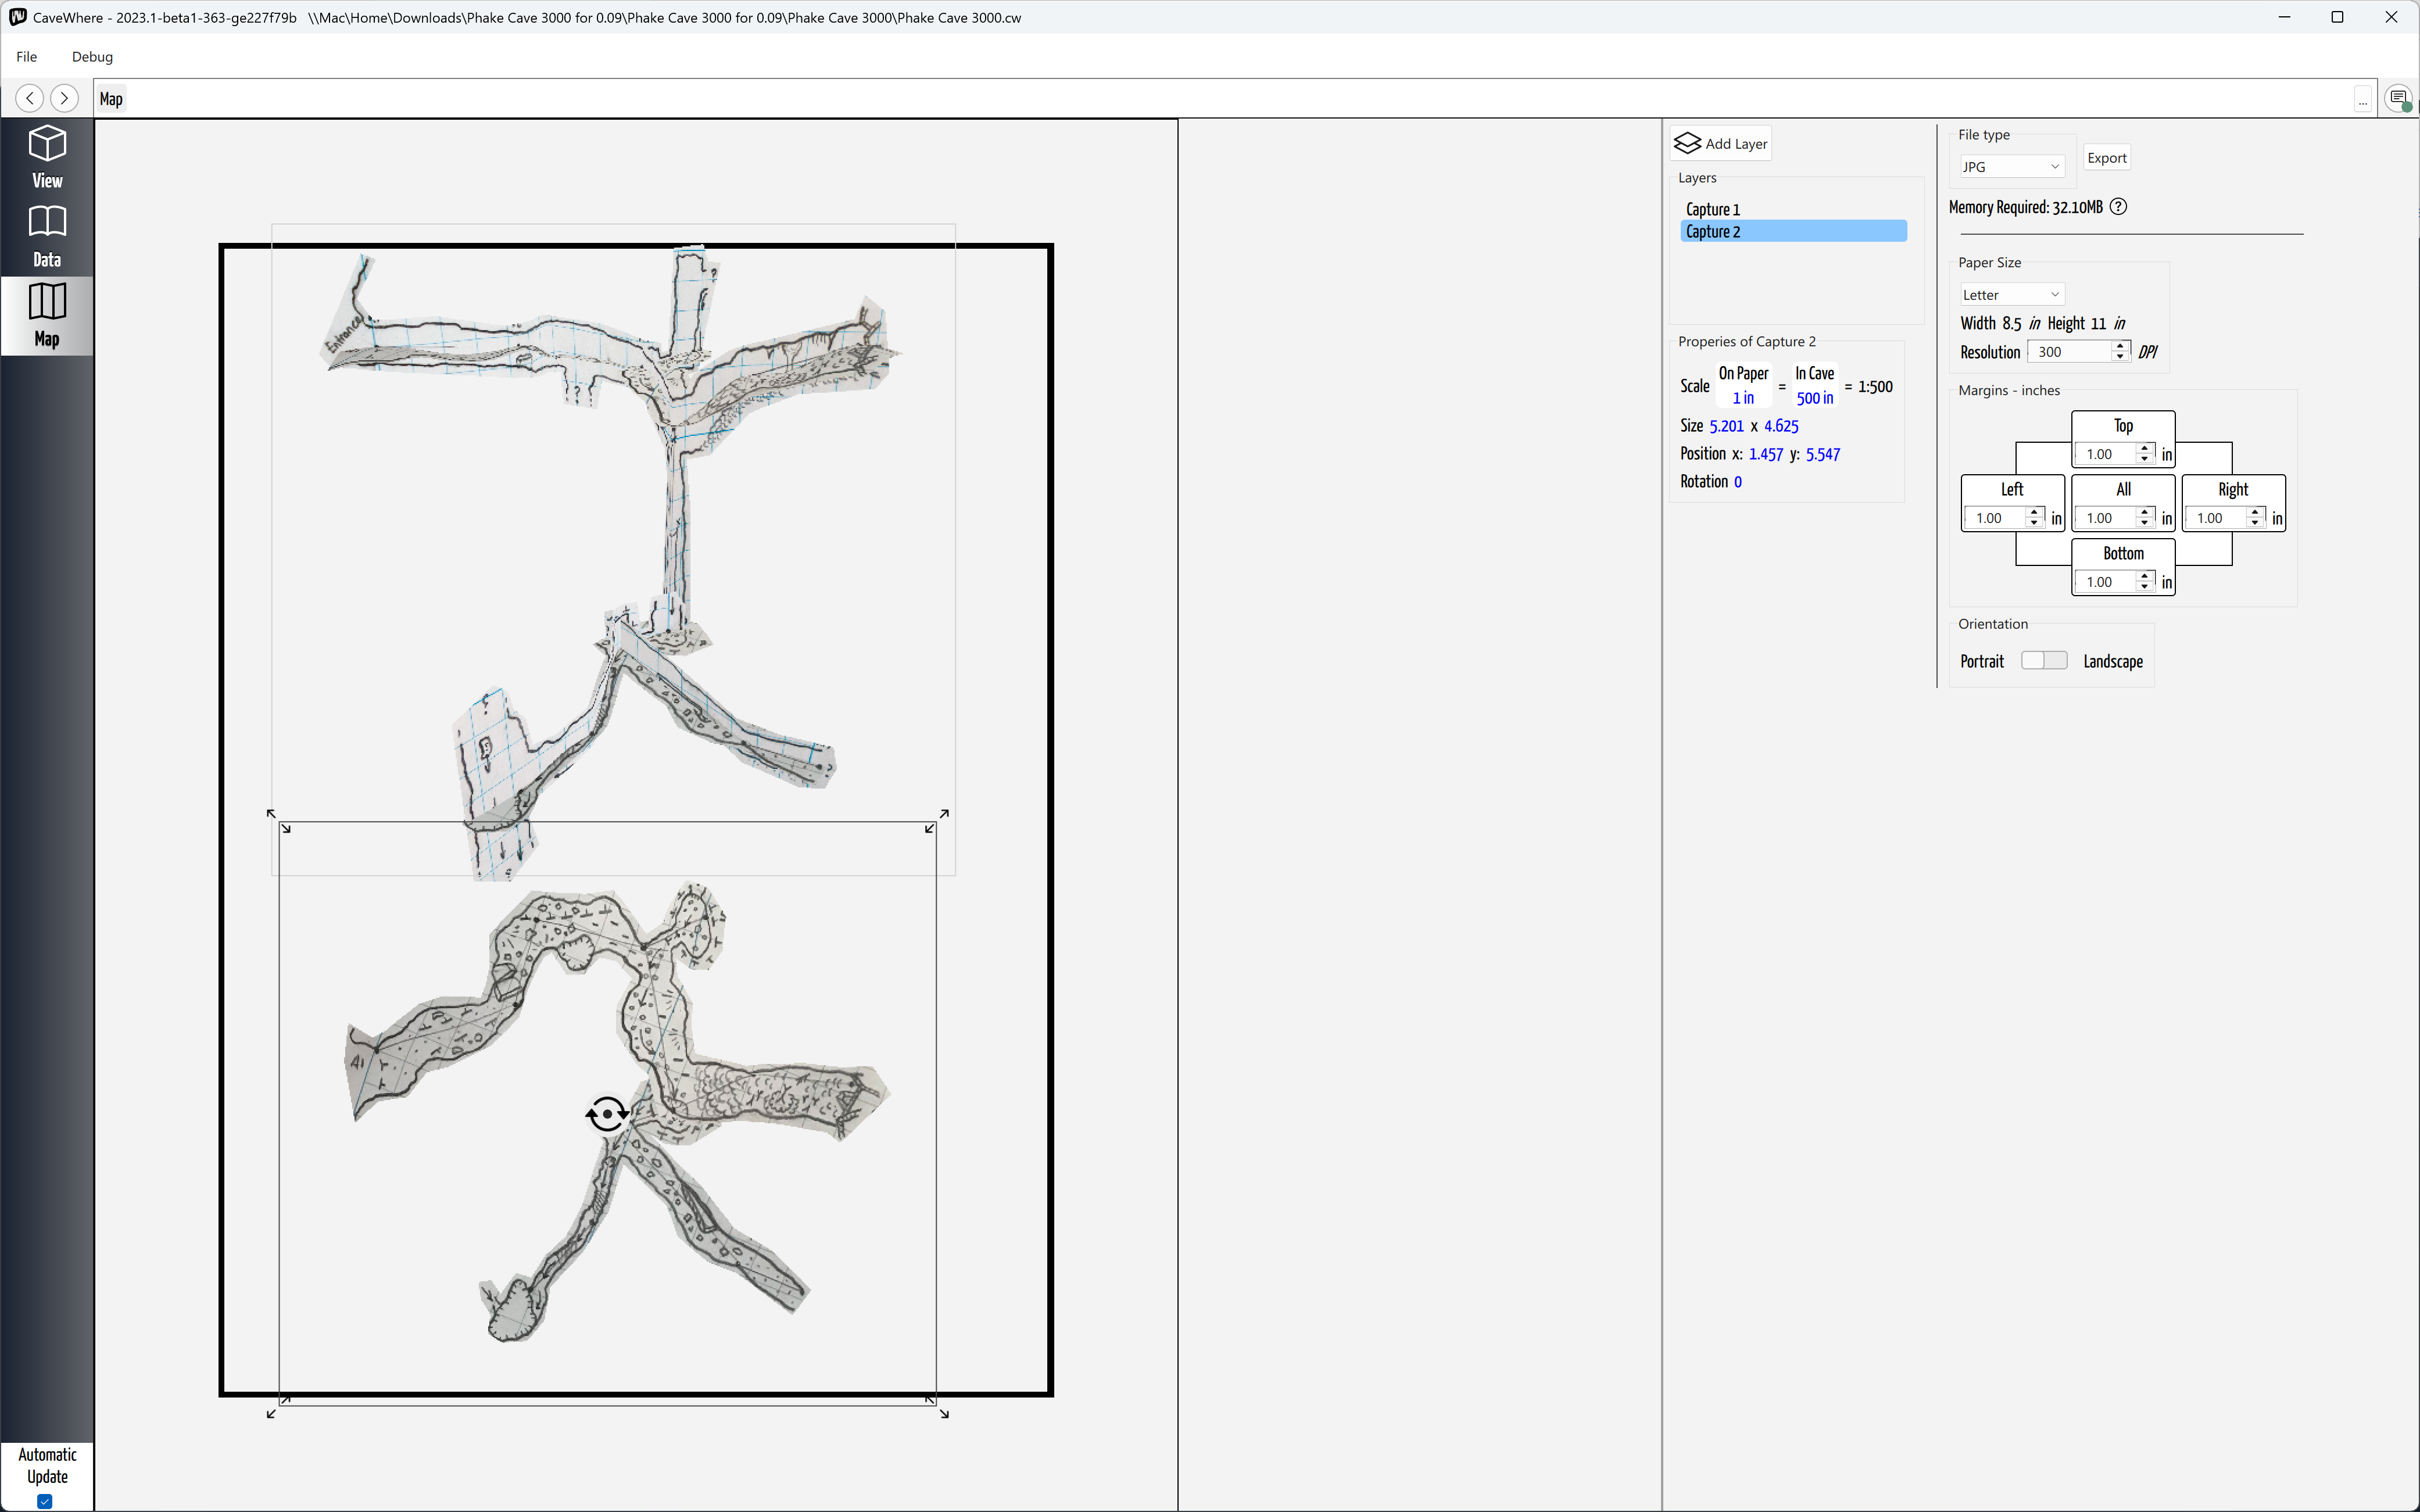This screenshot has width=2420, height=1512.
Task: Increase Resolution with the up stepper arrow
Action: click(x=2120, y=346)
